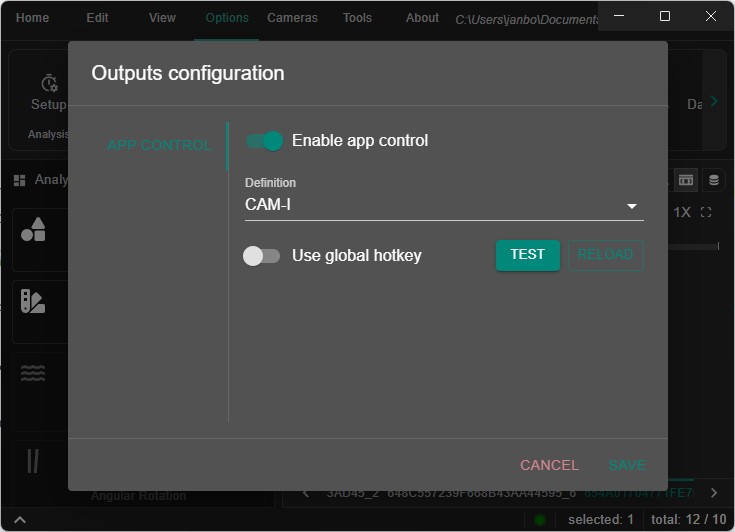735x532 pixels.
Task: Click the selected: 1 status text
Action: pos(600,520)
